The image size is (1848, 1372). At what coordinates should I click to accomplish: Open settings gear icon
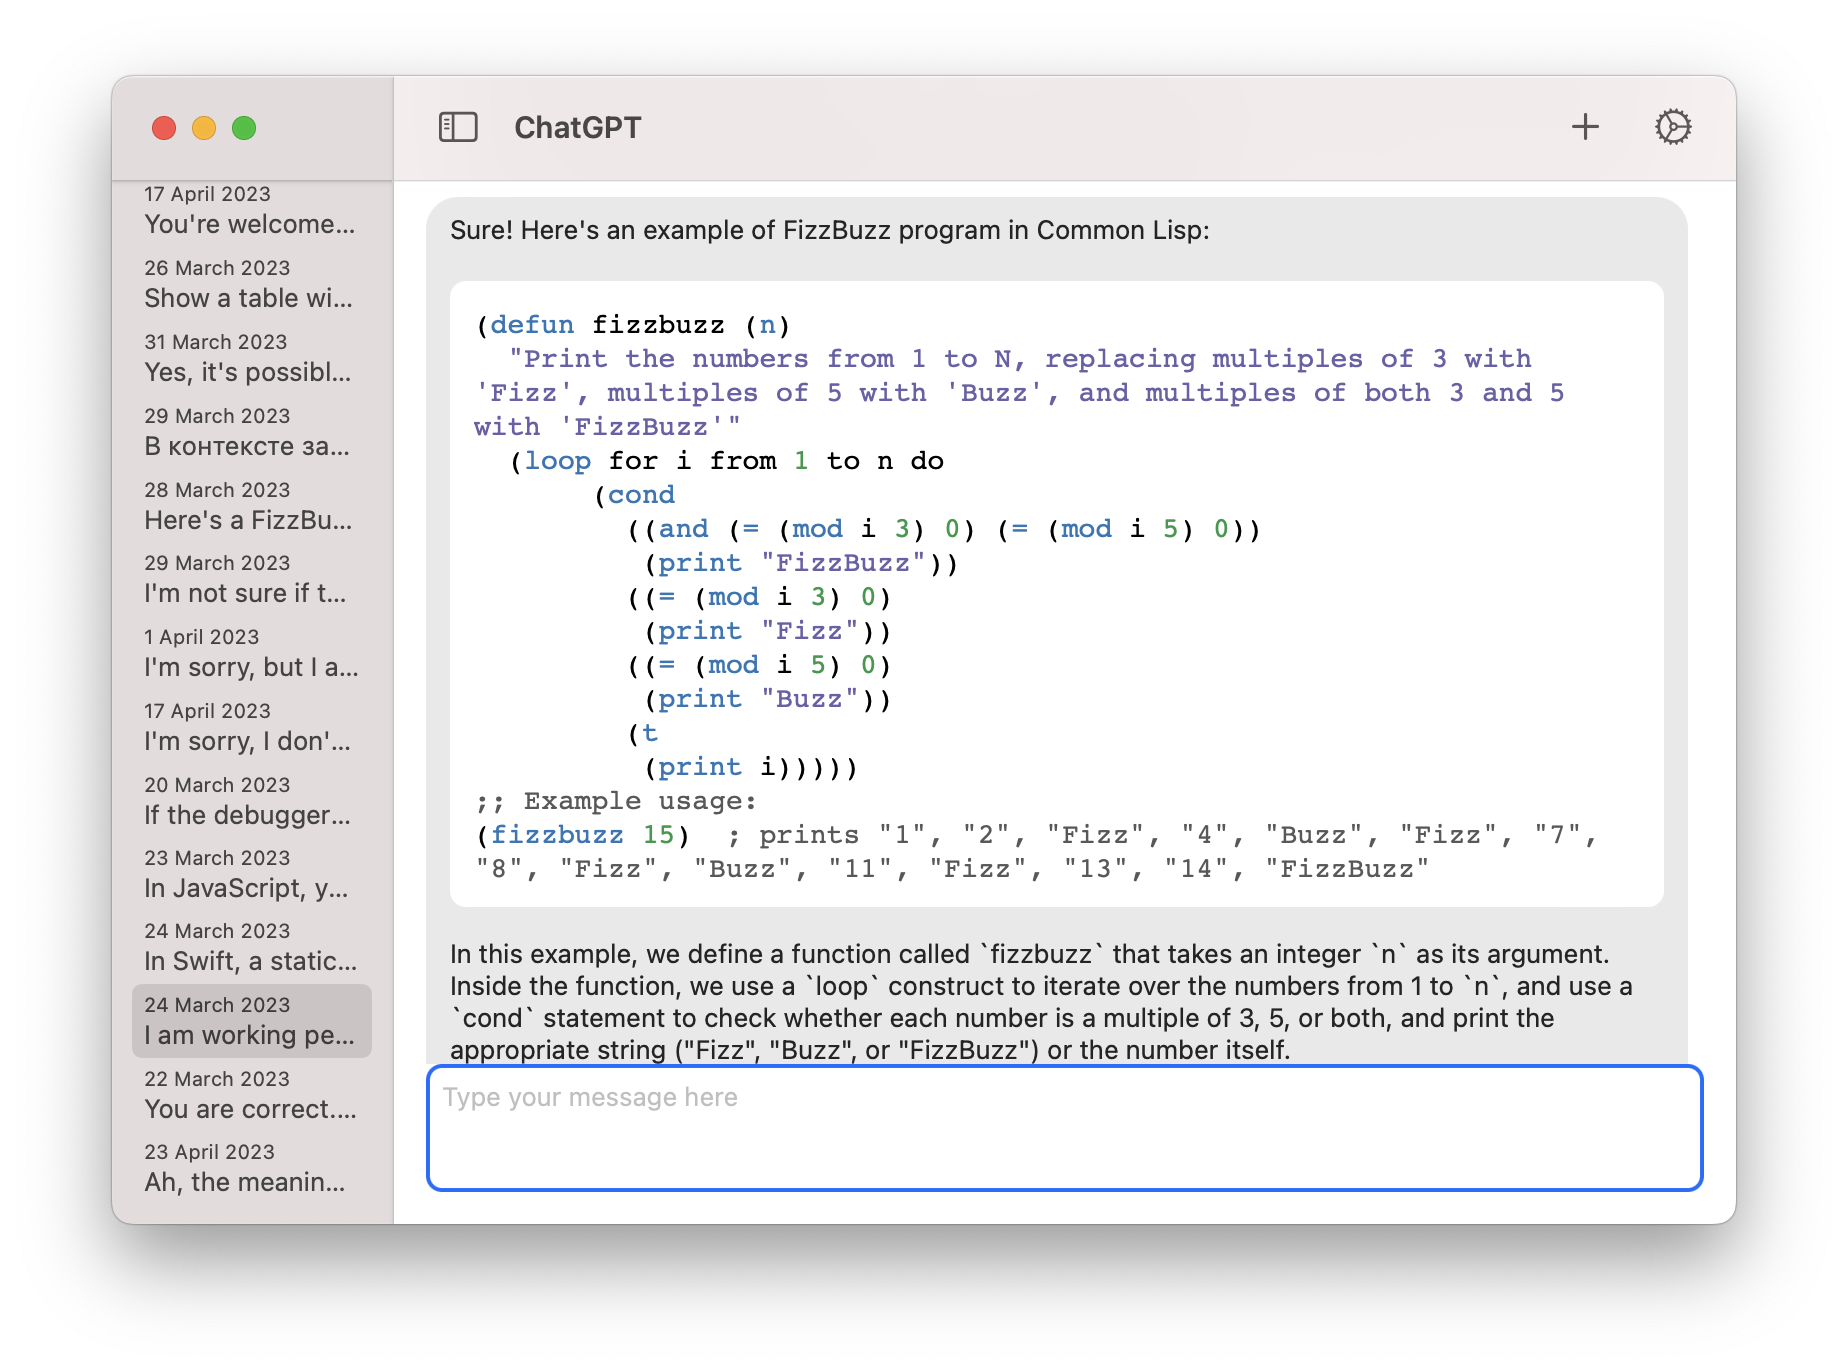click(1673, 127)
